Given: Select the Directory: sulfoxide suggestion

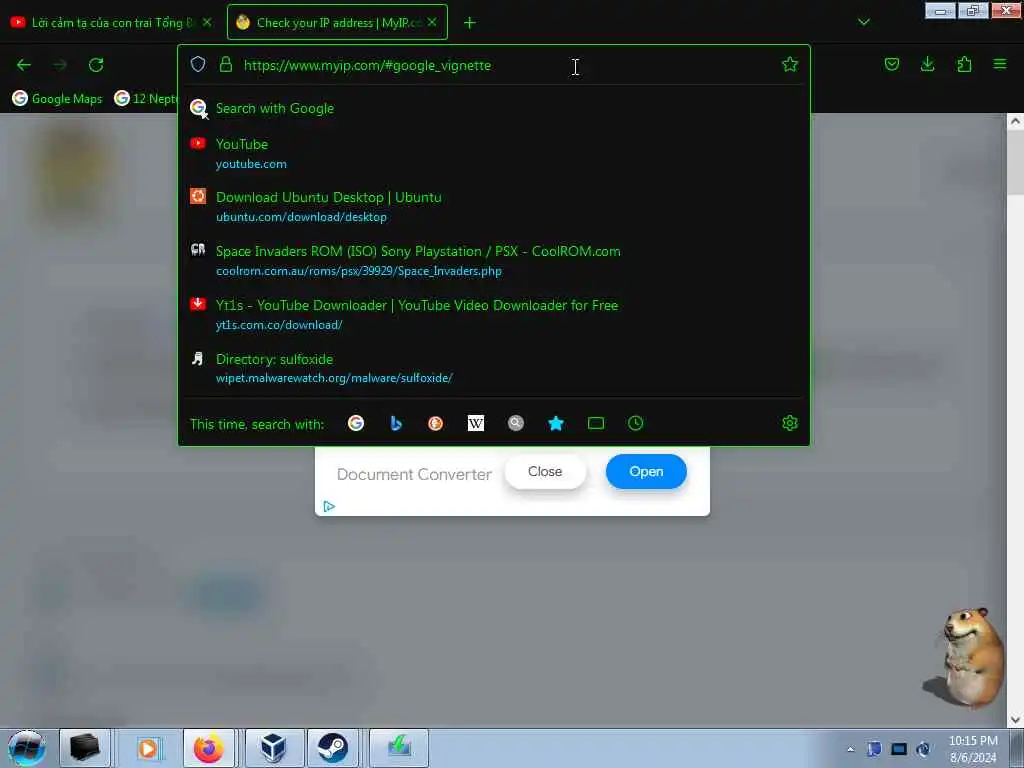Looking at the screenshot, I should [494, 368].
